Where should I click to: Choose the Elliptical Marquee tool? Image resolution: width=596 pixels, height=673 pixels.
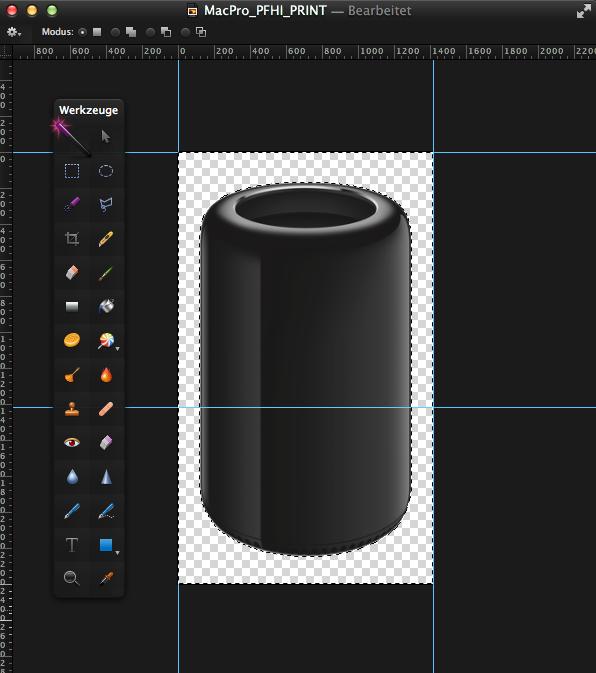coord(106,171)
